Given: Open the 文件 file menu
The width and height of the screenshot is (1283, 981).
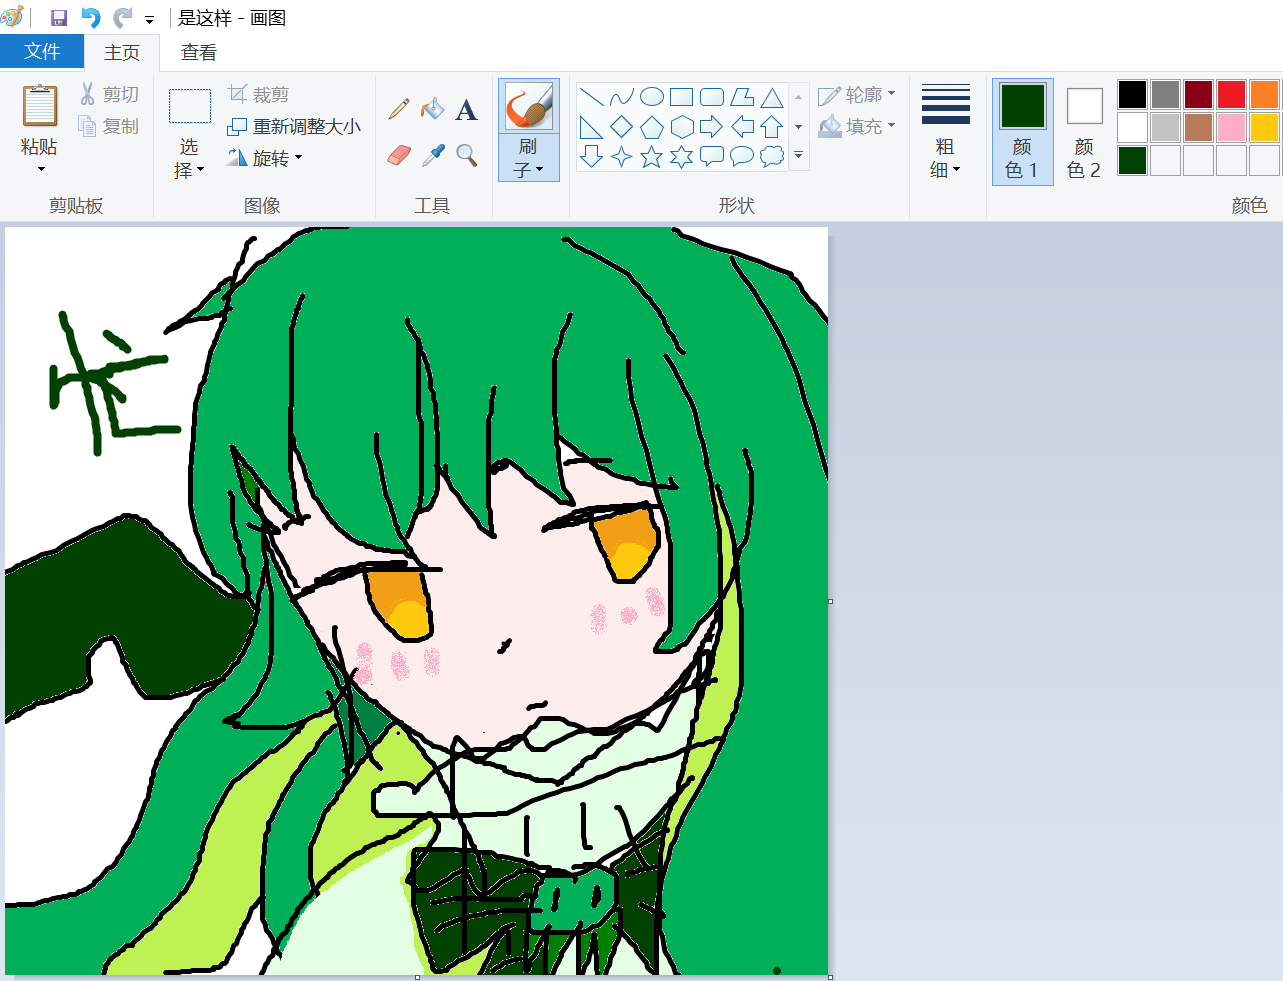Looking at the screenshot, I should [42, 52].
